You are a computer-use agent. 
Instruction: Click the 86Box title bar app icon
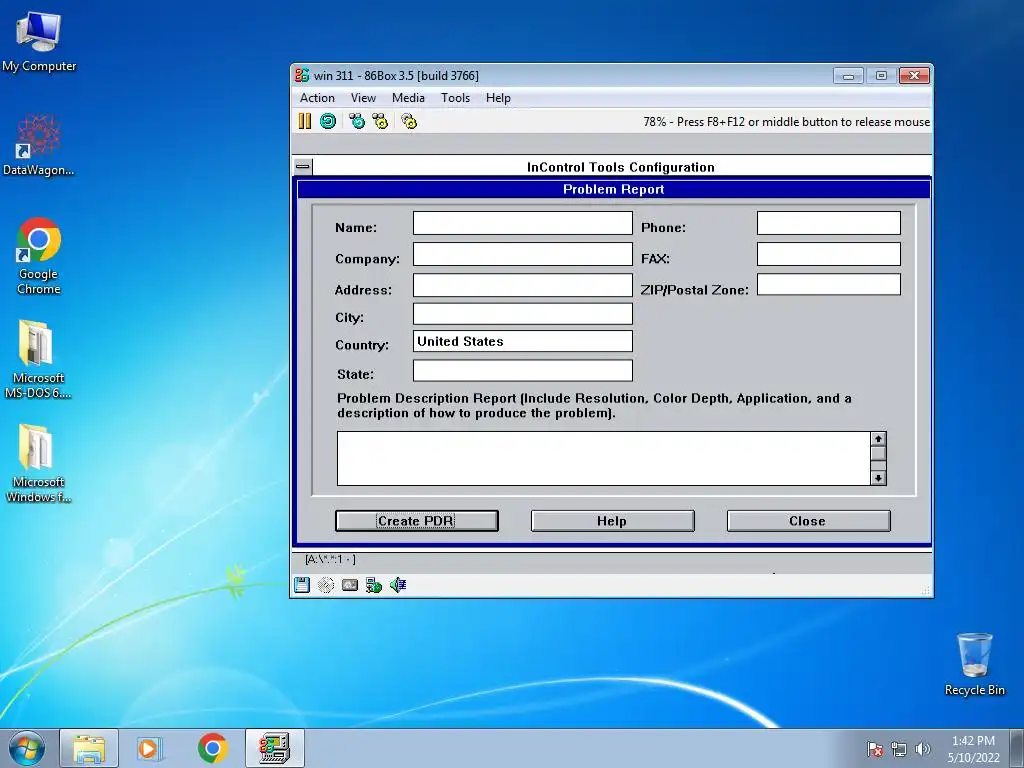pyautogui.click(x=302, y=75)
